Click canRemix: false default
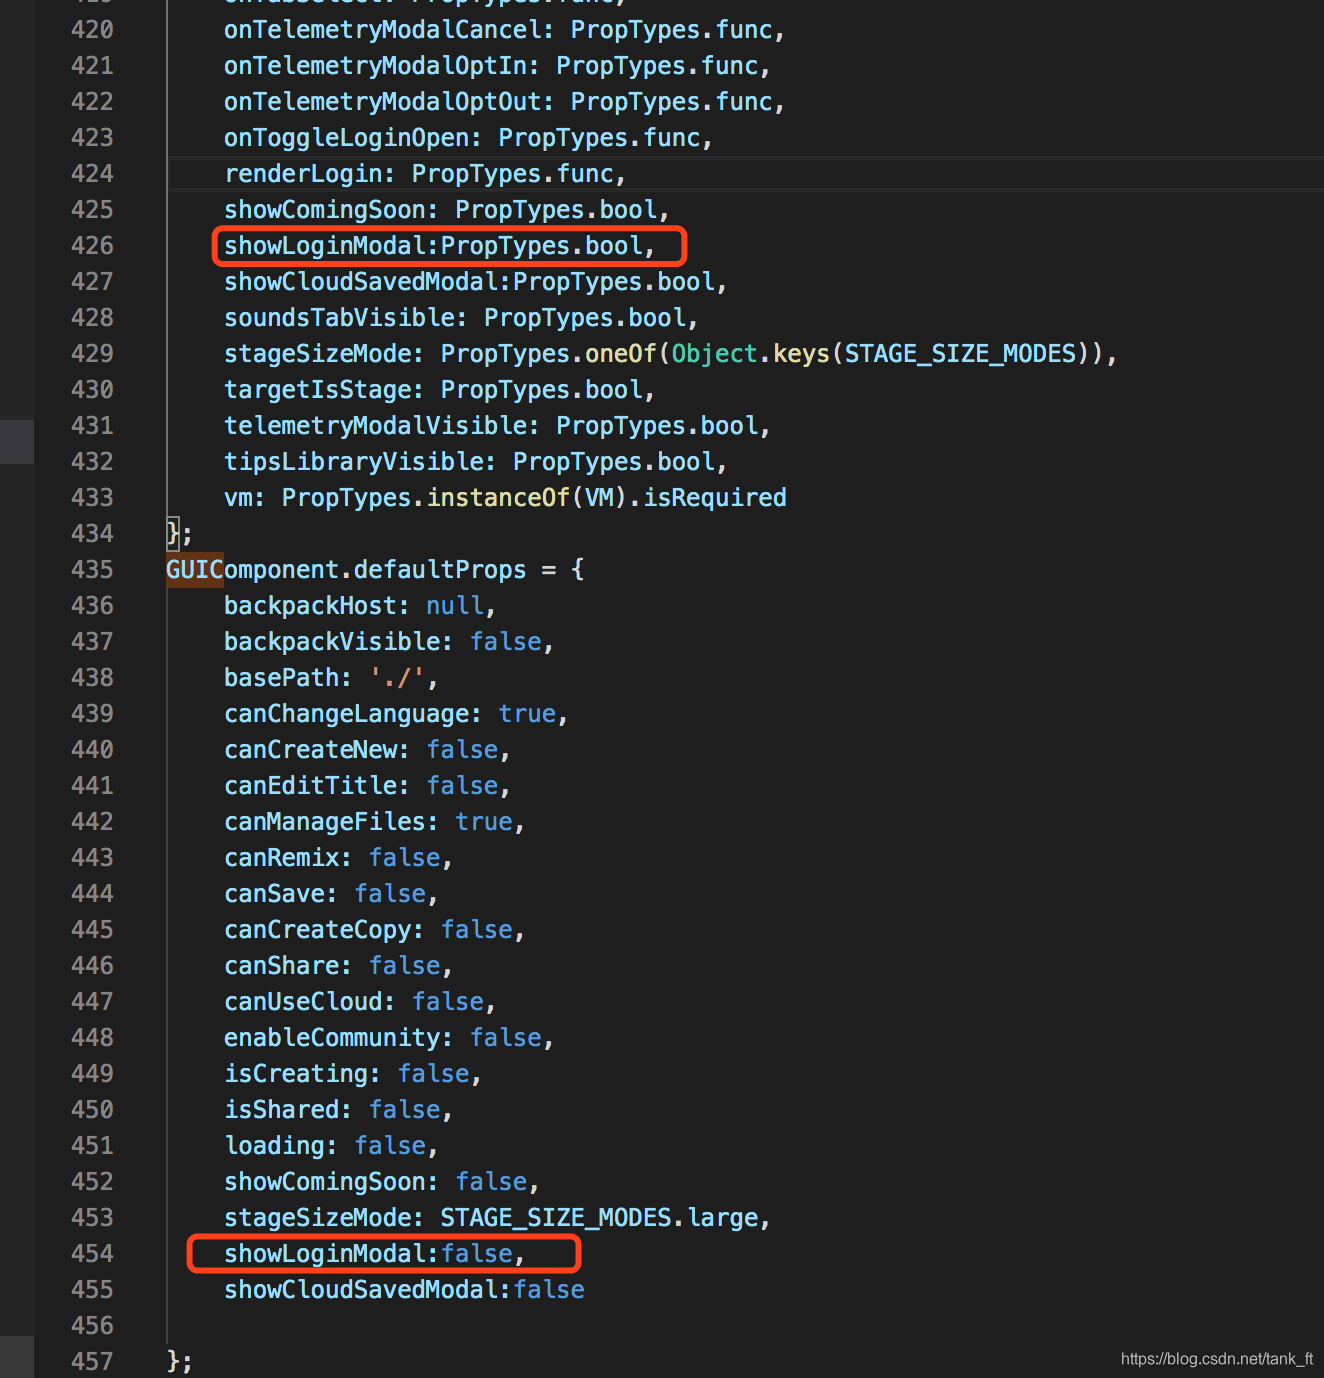Viewport: 1324px width, 1378px height. click(338, 858)
